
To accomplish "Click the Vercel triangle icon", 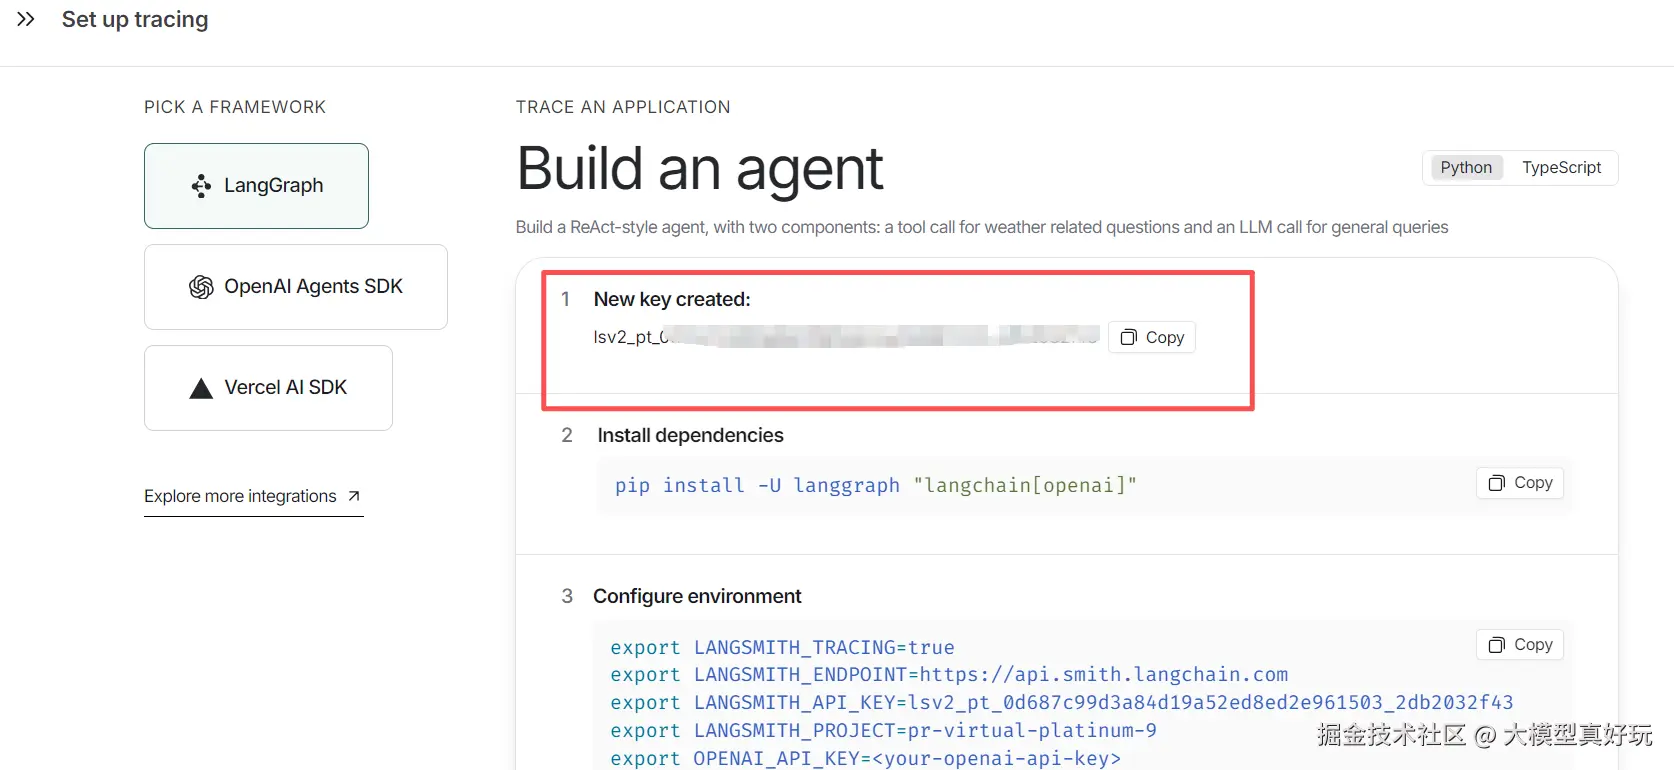I will click(201, 388).
